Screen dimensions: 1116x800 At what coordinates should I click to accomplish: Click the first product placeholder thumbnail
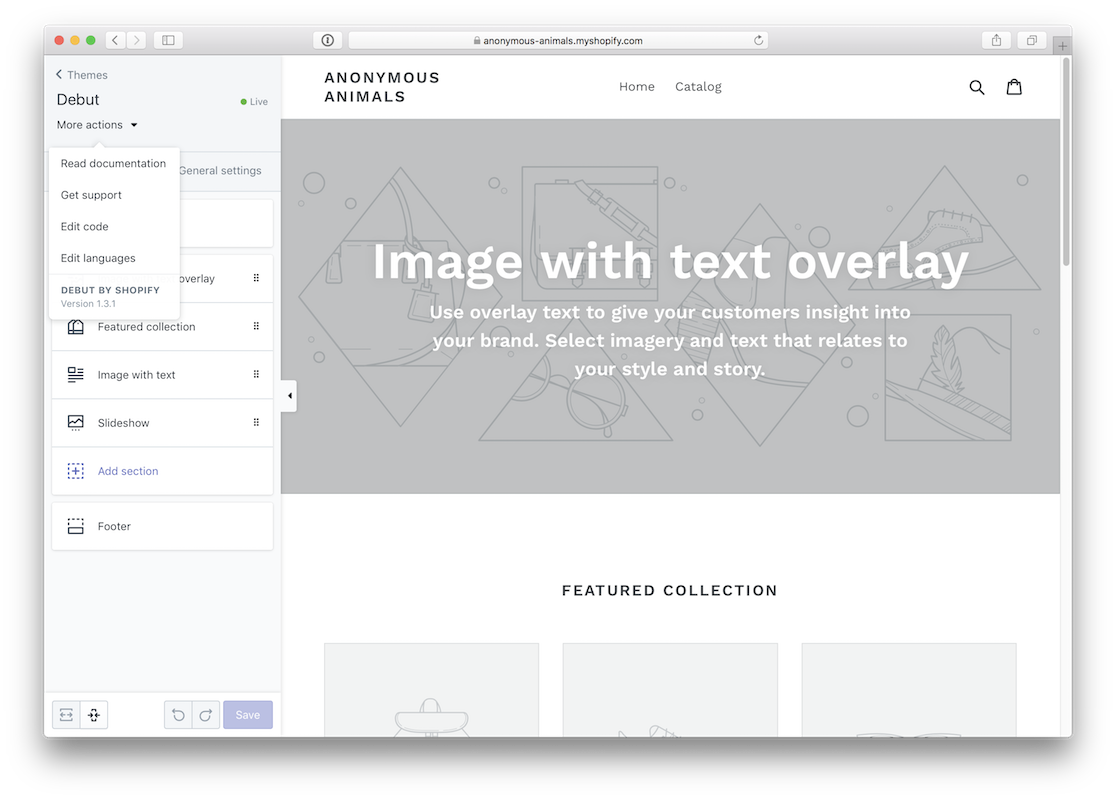pos(431,690)
